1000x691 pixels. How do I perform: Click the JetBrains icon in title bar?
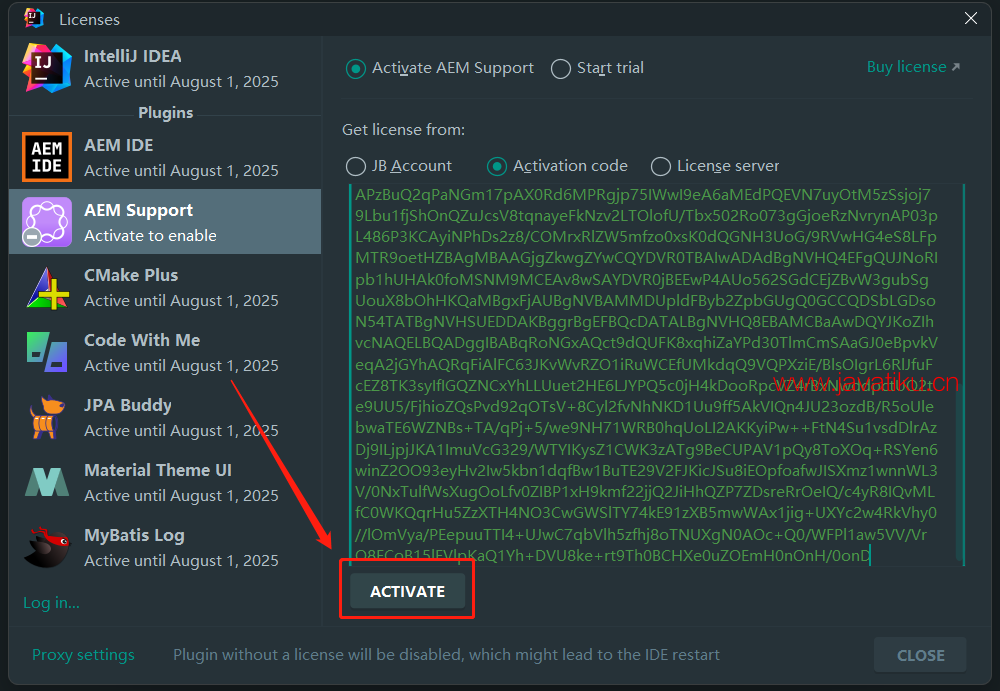tap(34, 18)
